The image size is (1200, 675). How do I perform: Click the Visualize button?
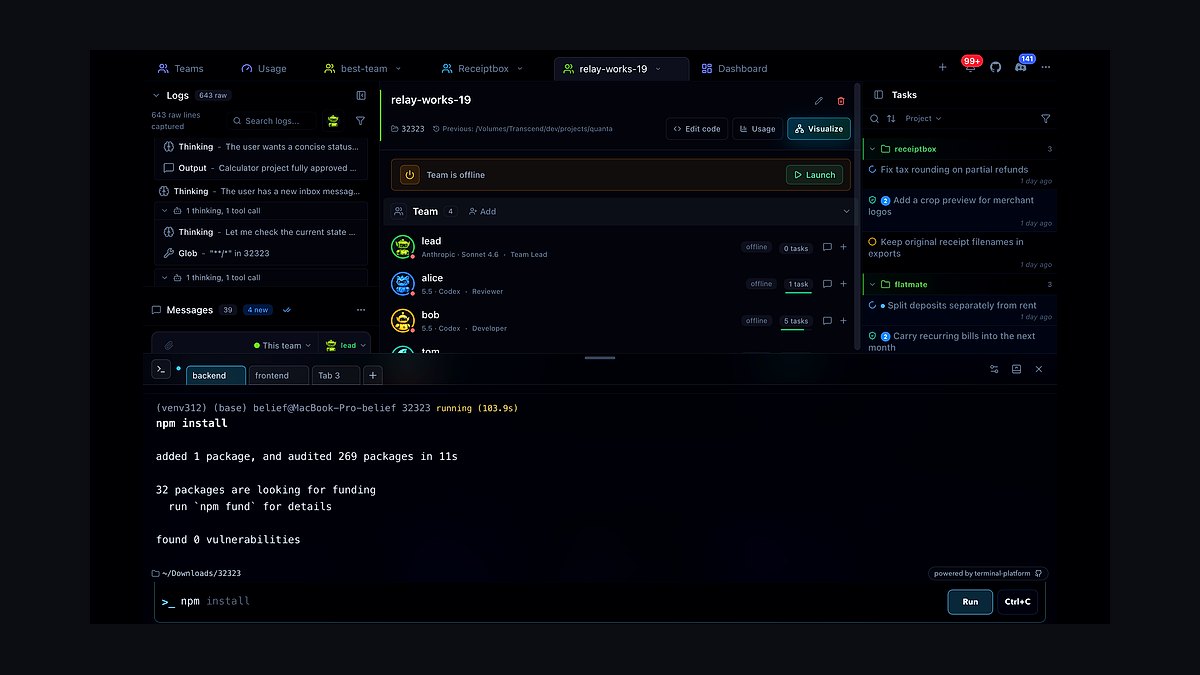tap(819, 129)
